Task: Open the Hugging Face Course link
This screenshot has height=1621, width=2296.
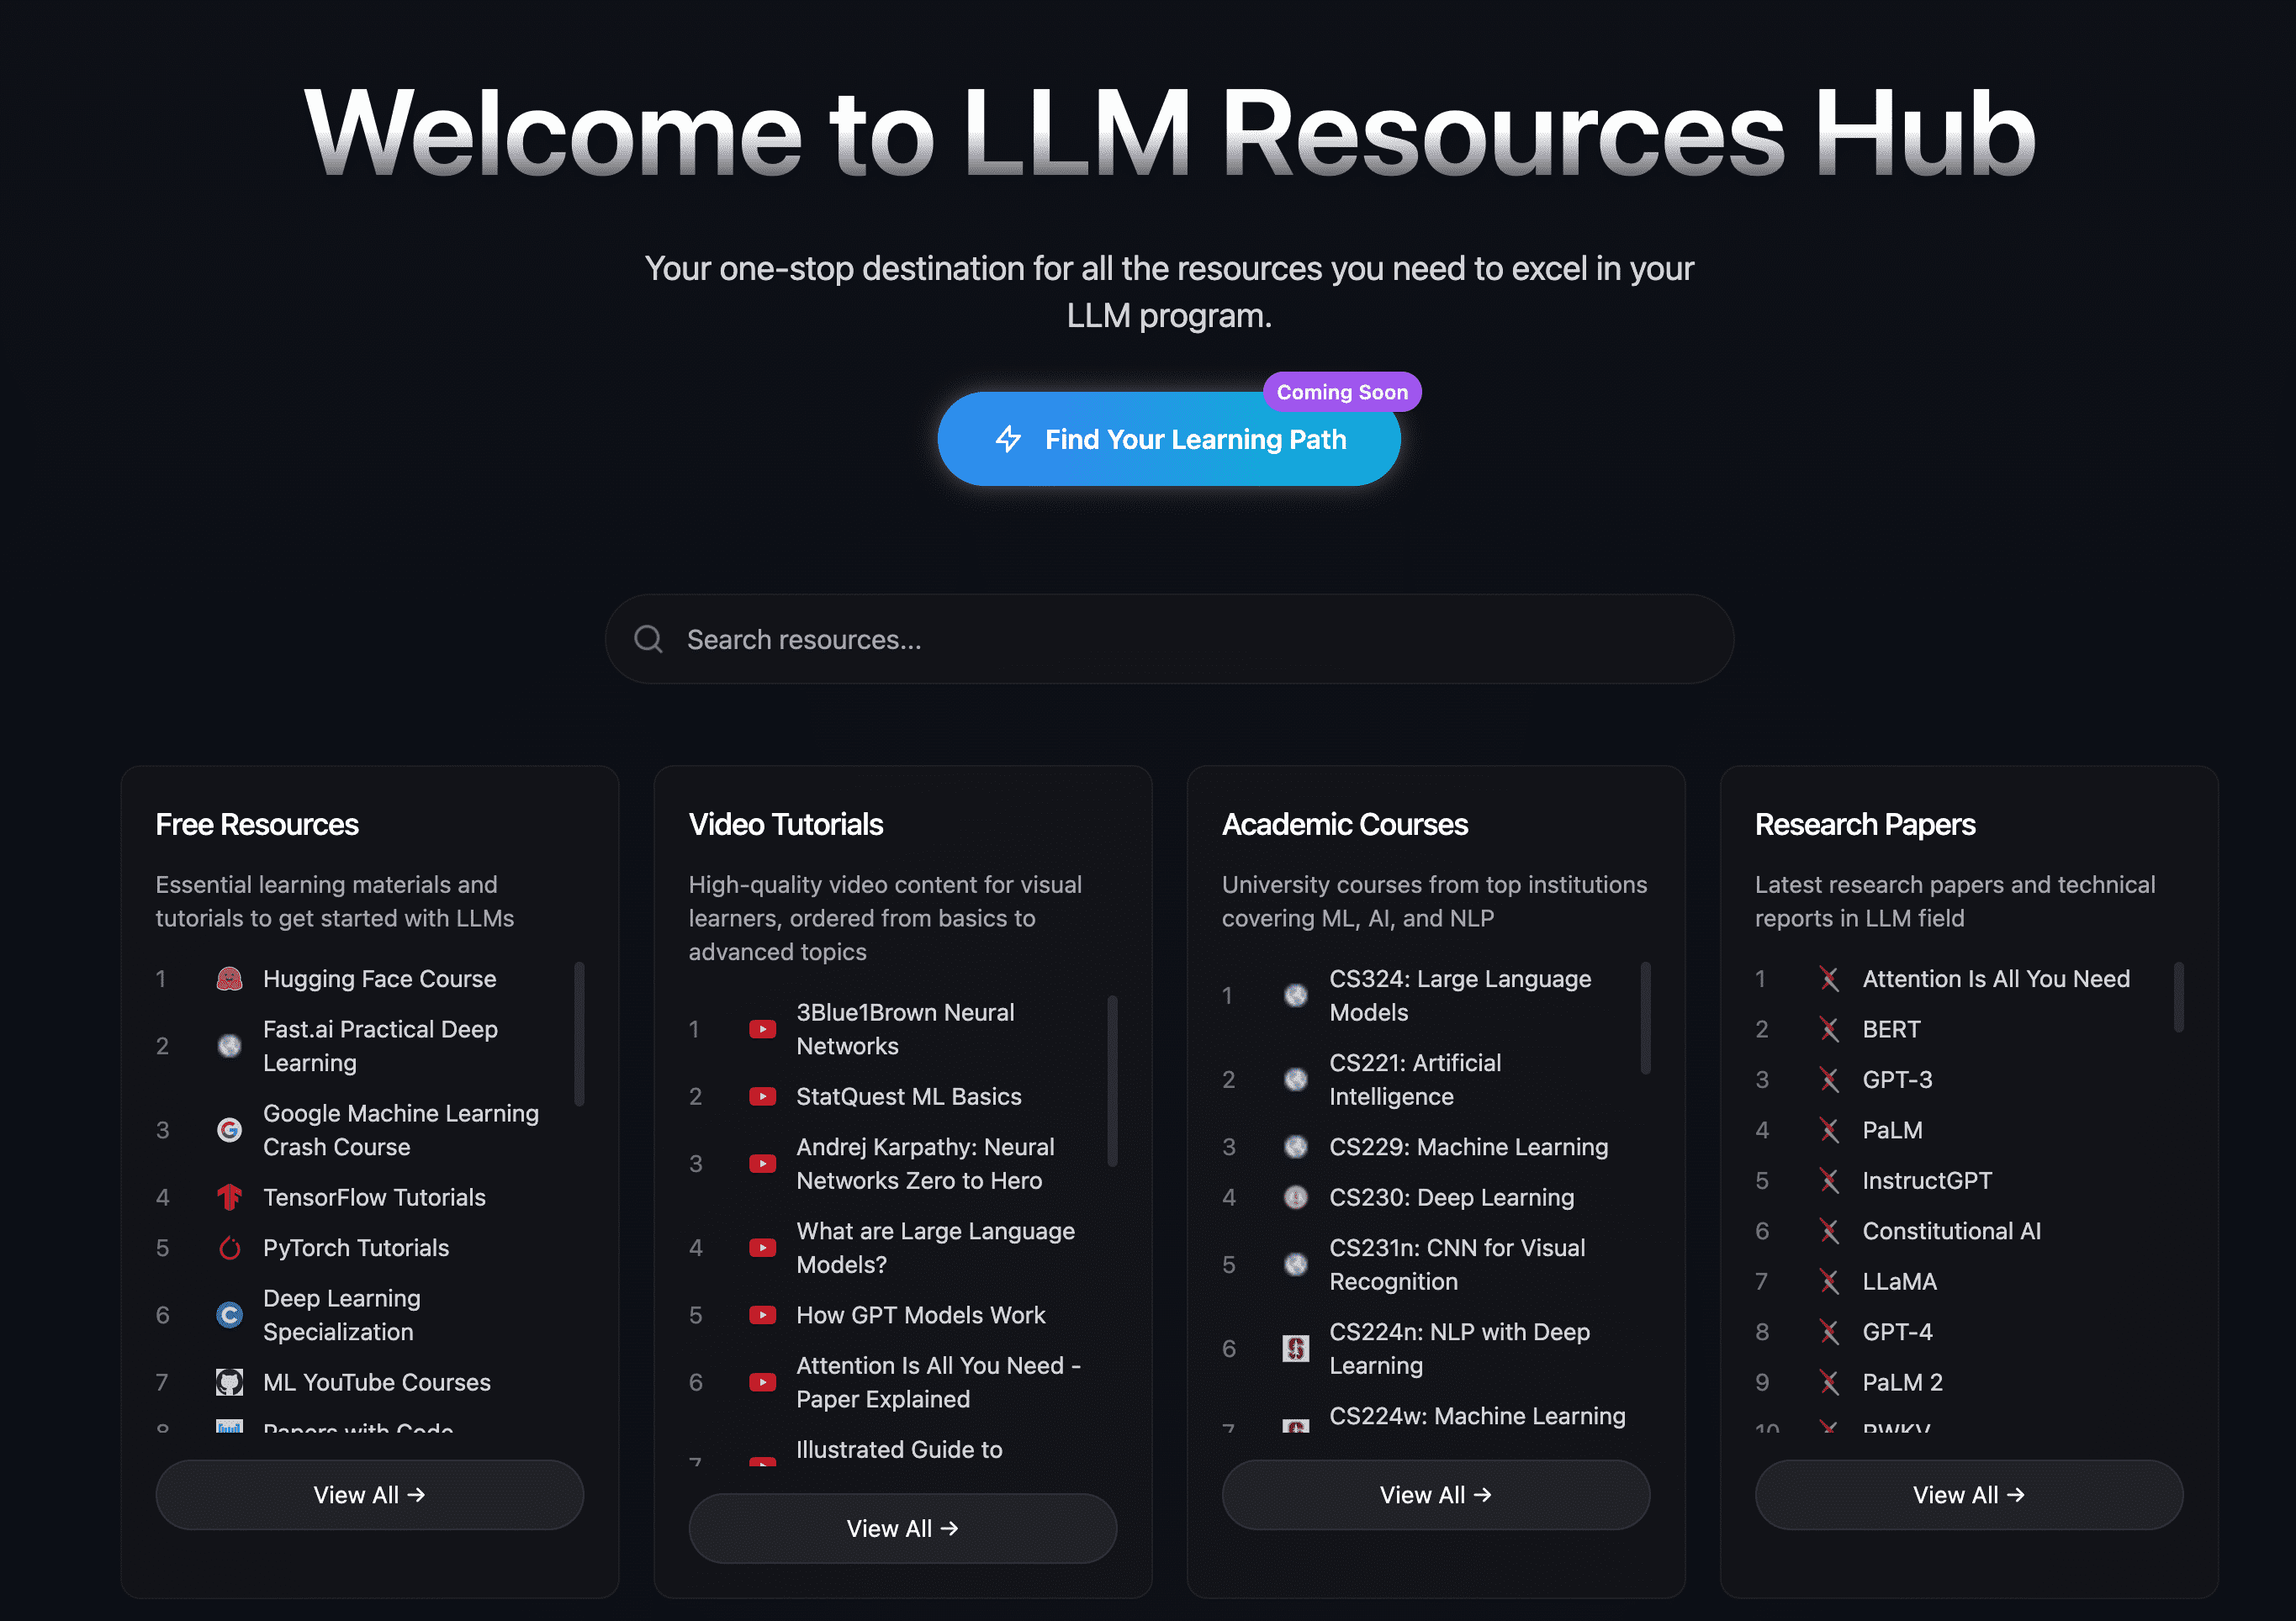Action: [379, 979]
